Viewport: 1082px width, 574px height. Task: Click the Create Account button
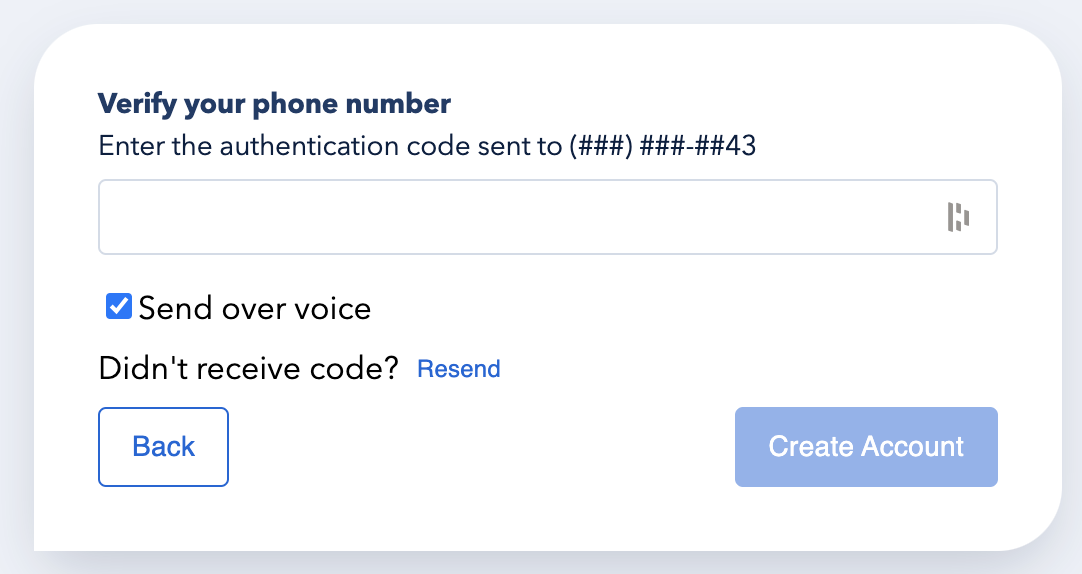(x=866, y=447)
